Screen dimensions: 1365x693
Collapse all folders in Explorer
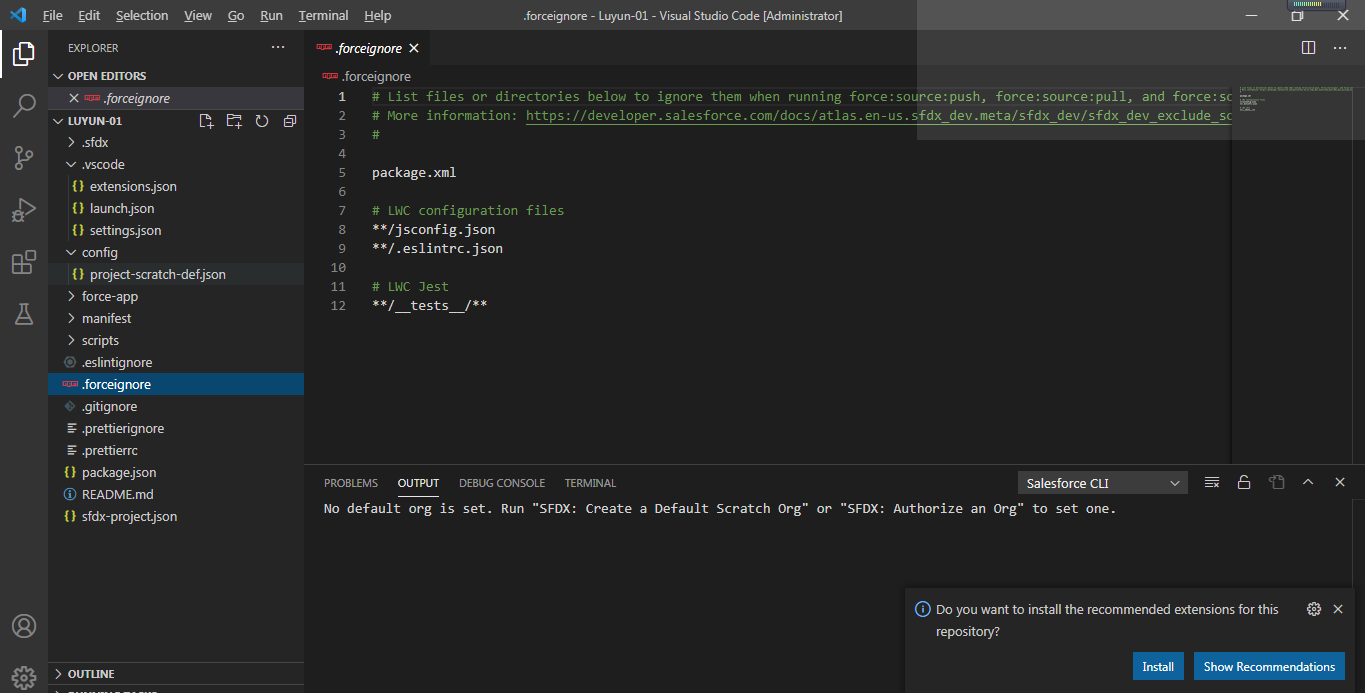(x=290, y=119)
